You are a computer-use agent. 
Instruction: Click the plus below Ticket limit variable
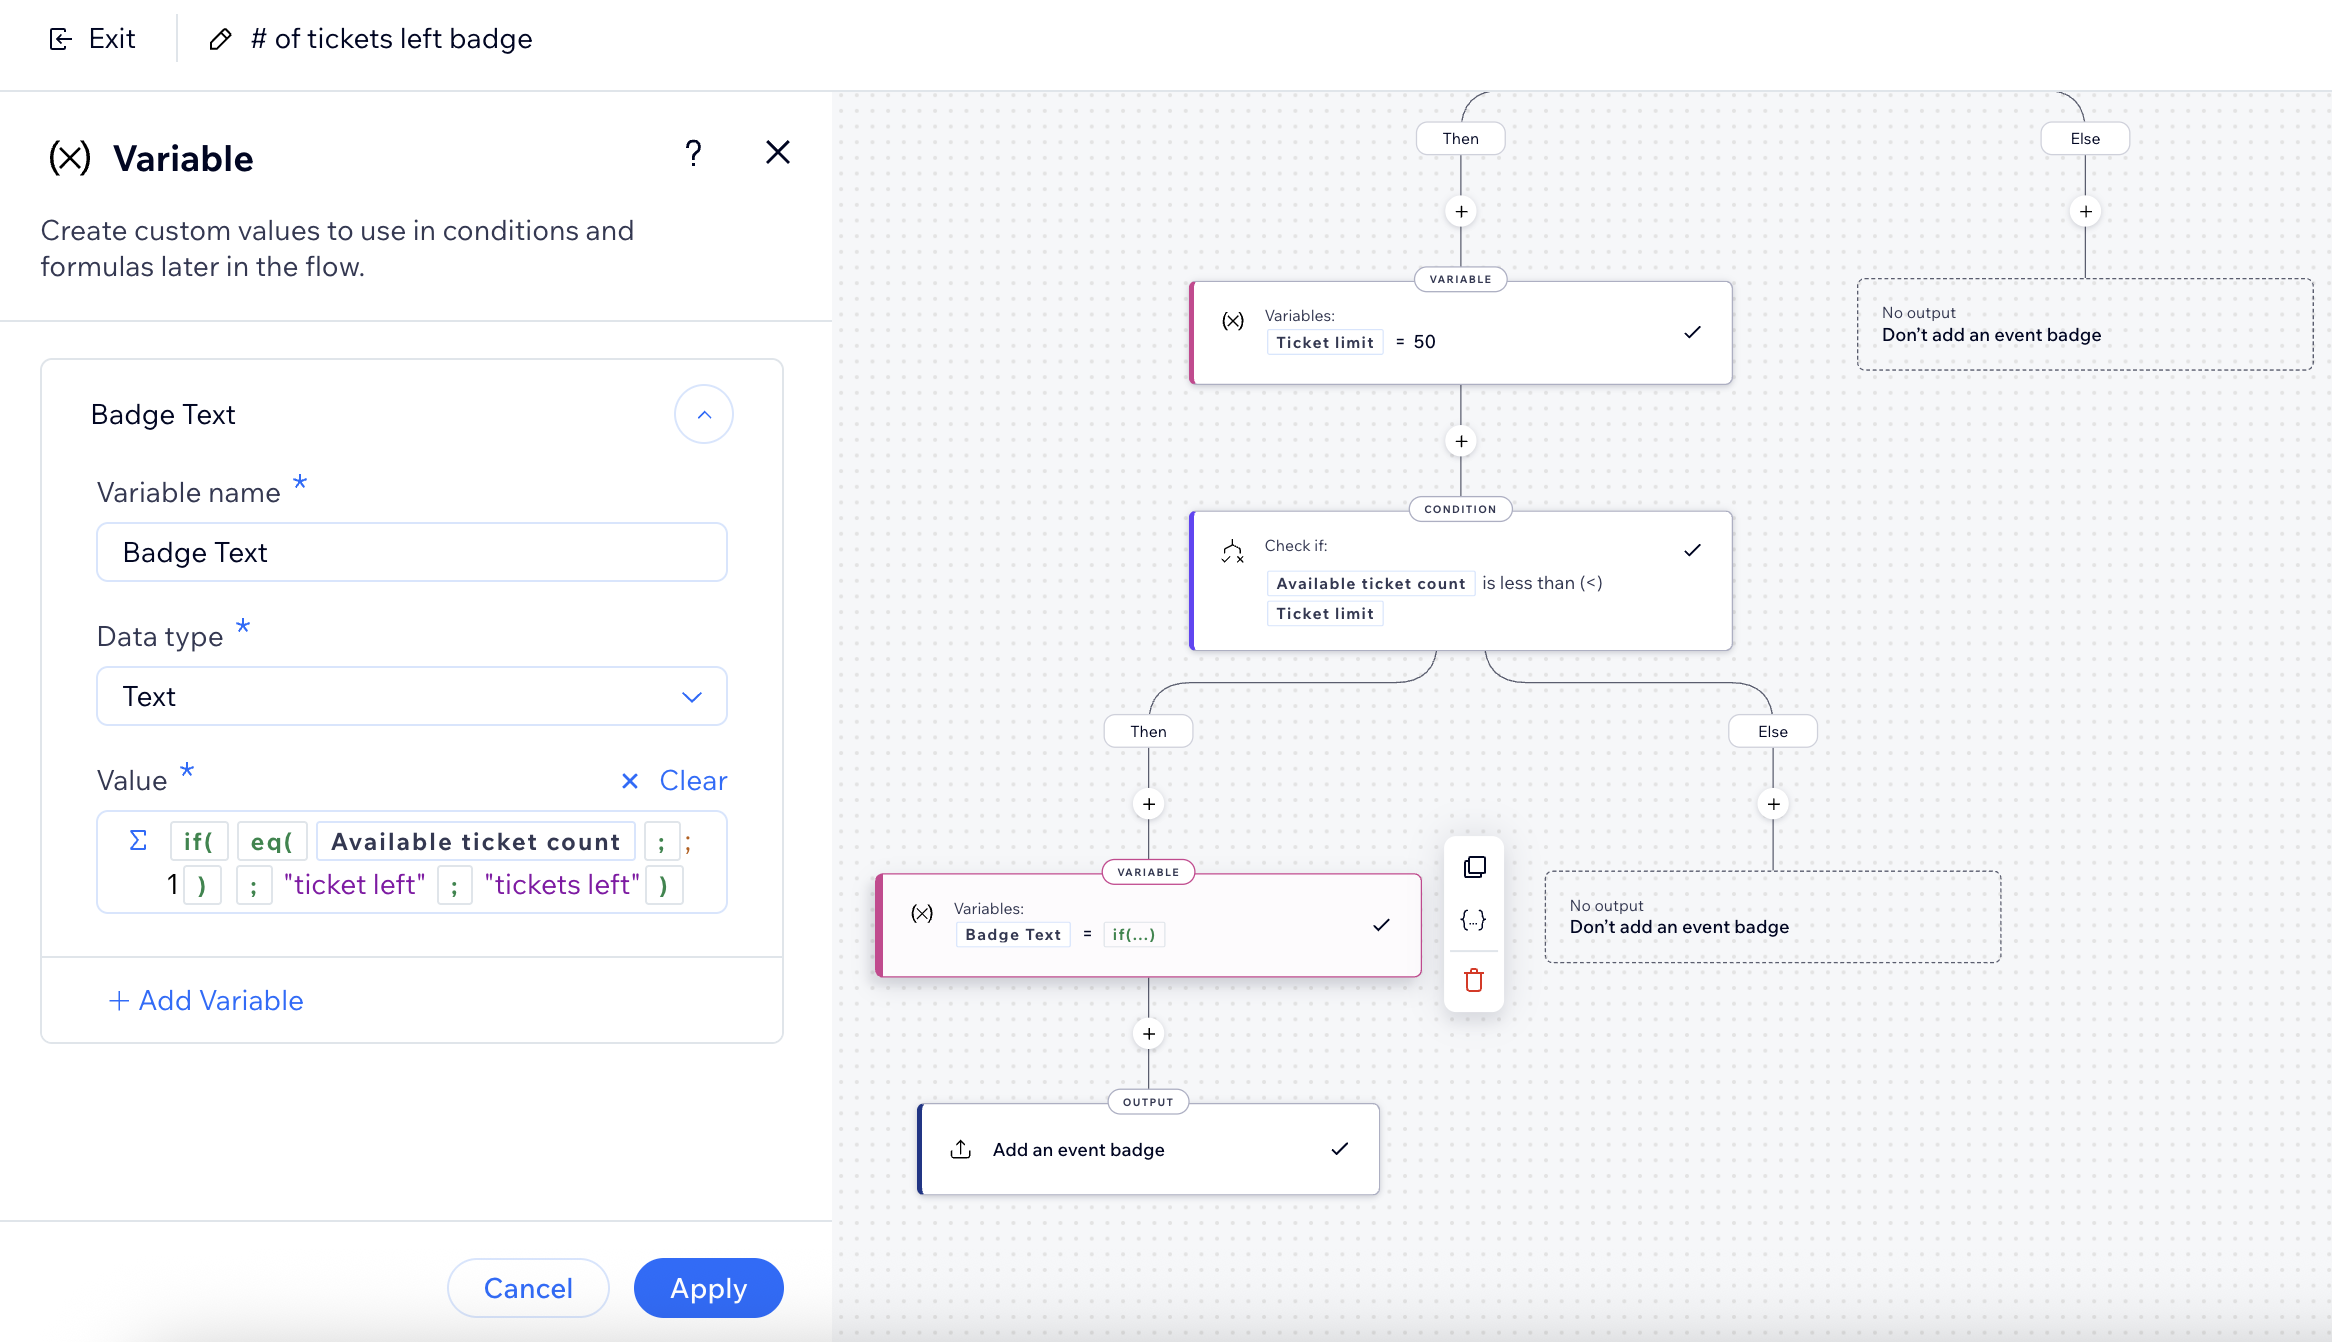[1461, 441]
